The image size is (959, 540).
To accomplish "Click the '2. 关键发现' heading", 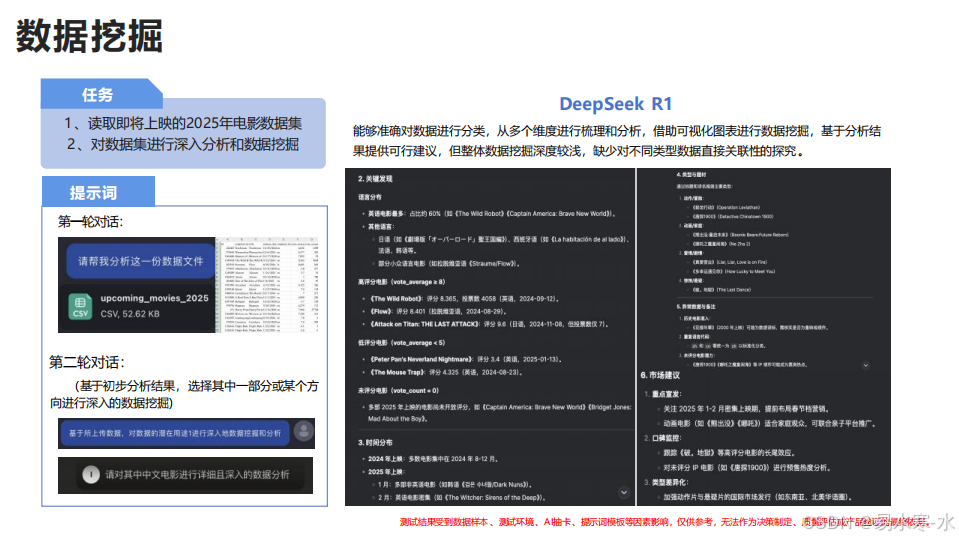I will 375,179.
